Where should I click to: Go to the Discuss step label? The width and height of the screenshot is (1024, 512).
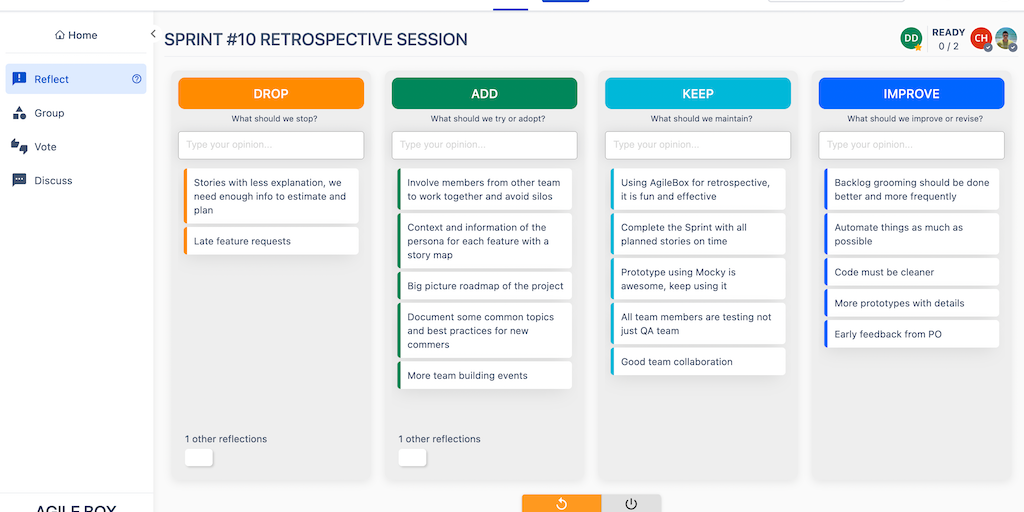[54, 181]
